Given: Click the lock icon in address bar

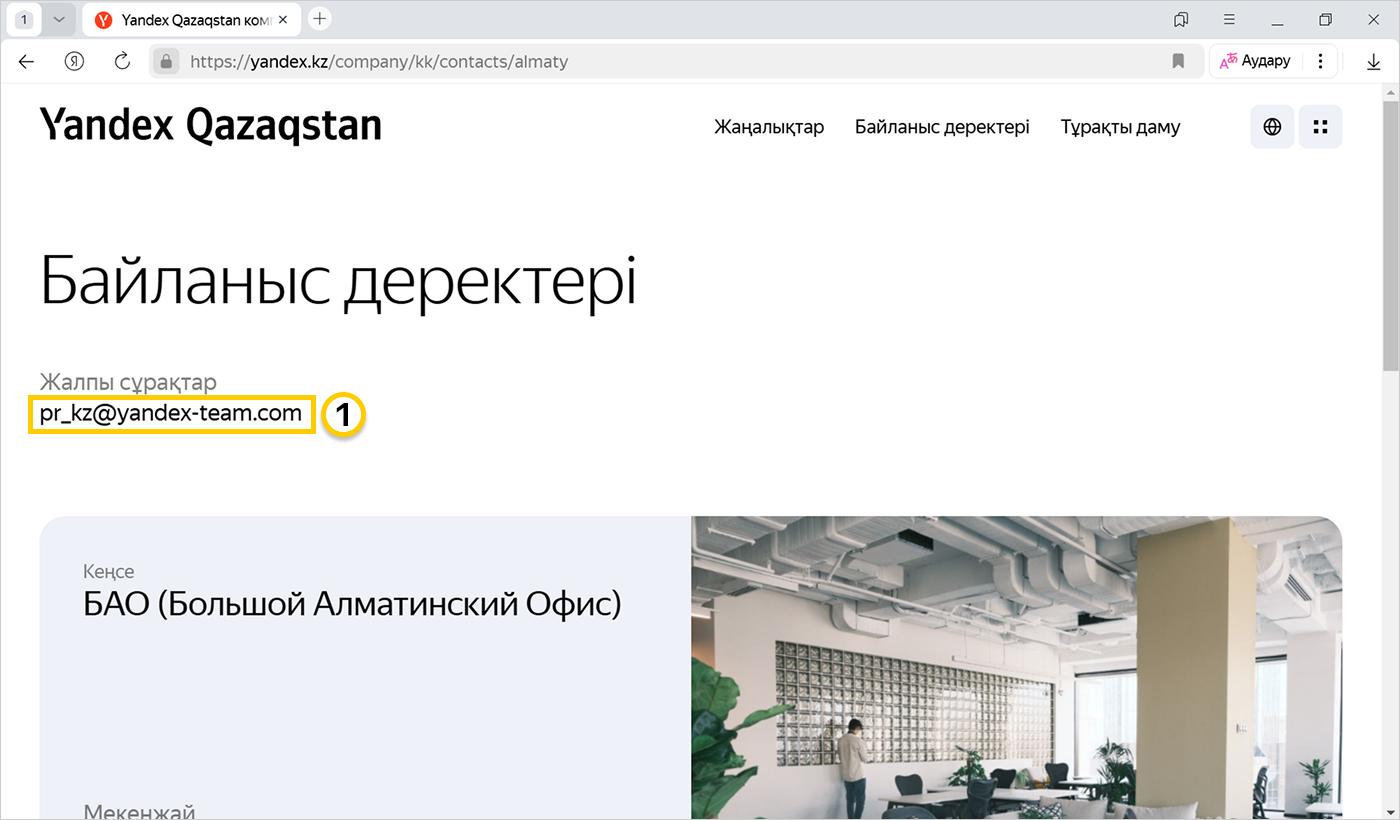Looking at the screenshot, I should tap(167, 62).
